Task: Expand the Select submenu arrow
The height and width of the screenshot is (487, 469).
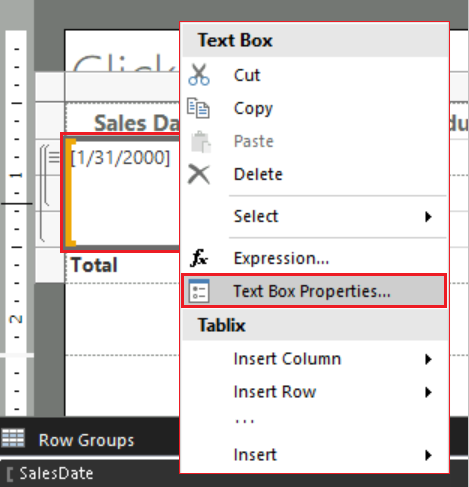Action: point(429,217)
